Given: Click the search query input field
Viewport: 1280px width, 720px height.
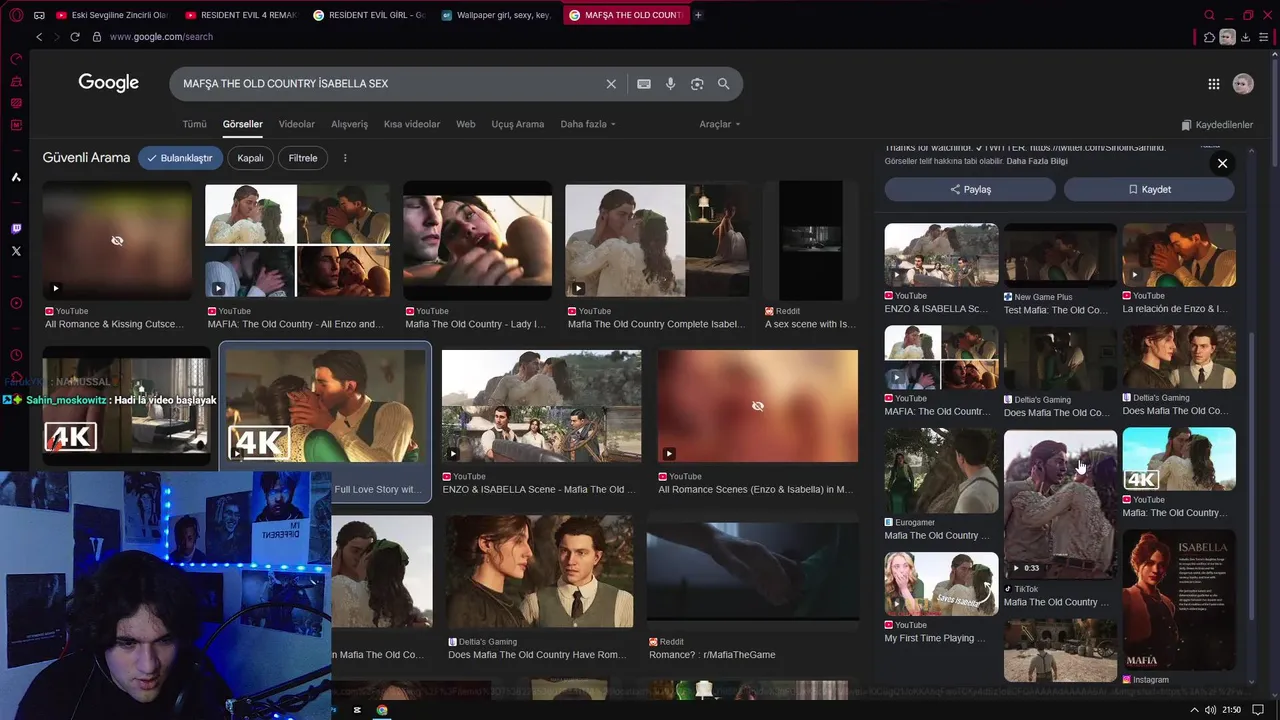Looking at the screenshot, I should click(390, 84).
